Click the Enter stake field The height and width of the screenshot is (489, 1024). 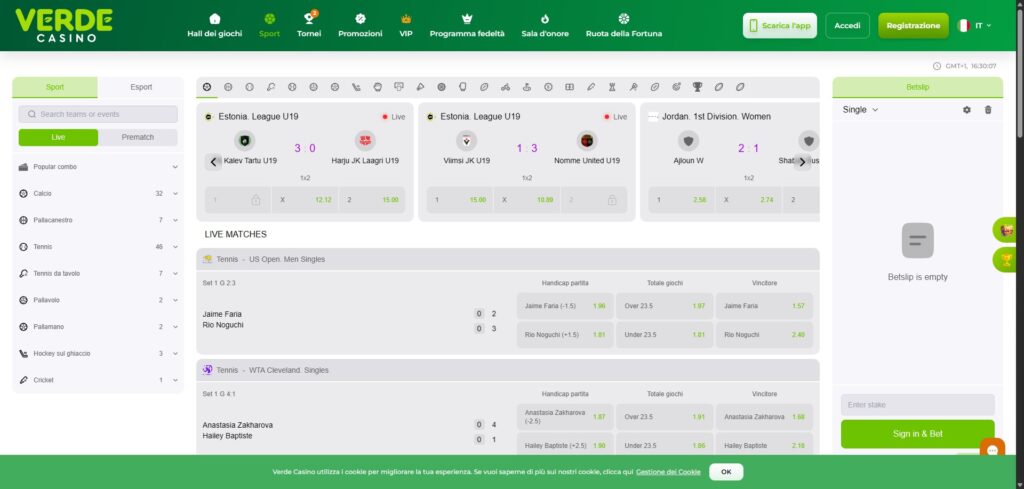[918, 405]
